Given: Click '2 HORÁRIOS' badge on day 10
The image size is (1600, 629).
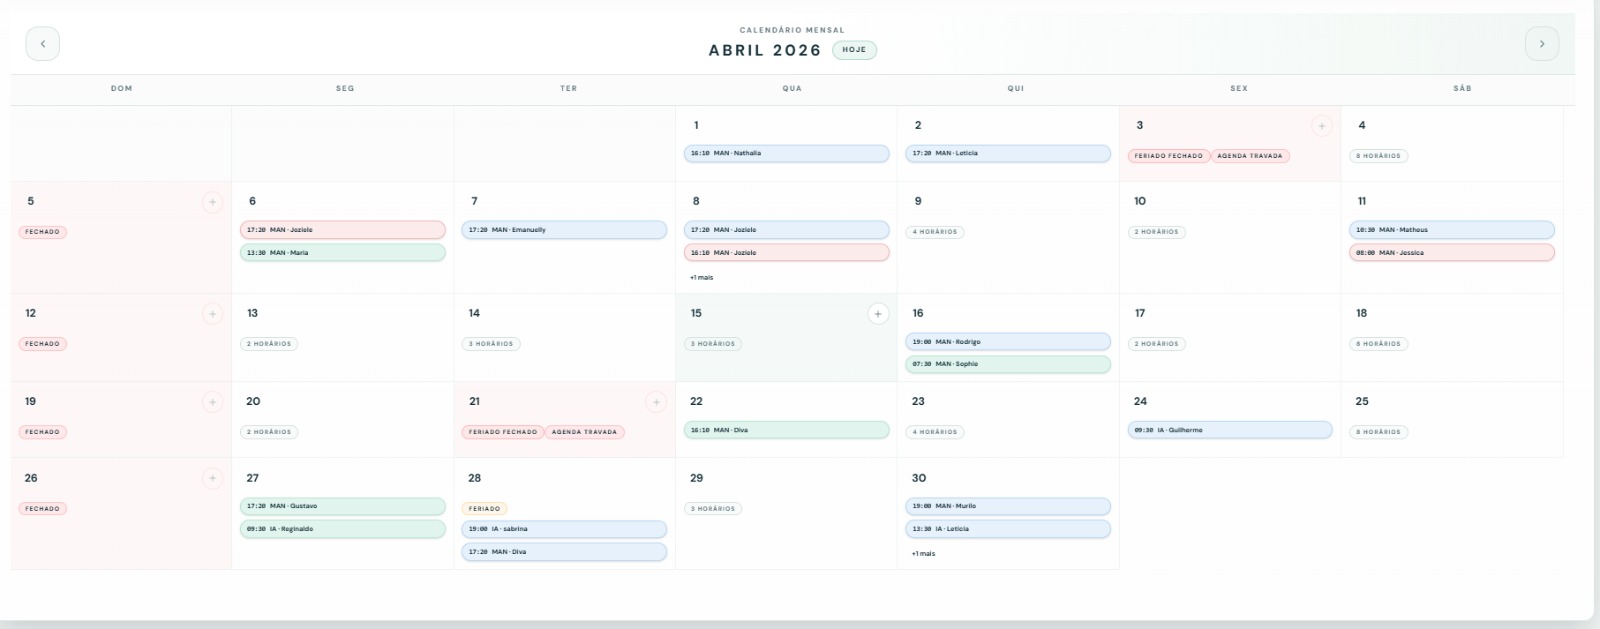Looking at the screenshot, I should 1157,232.
